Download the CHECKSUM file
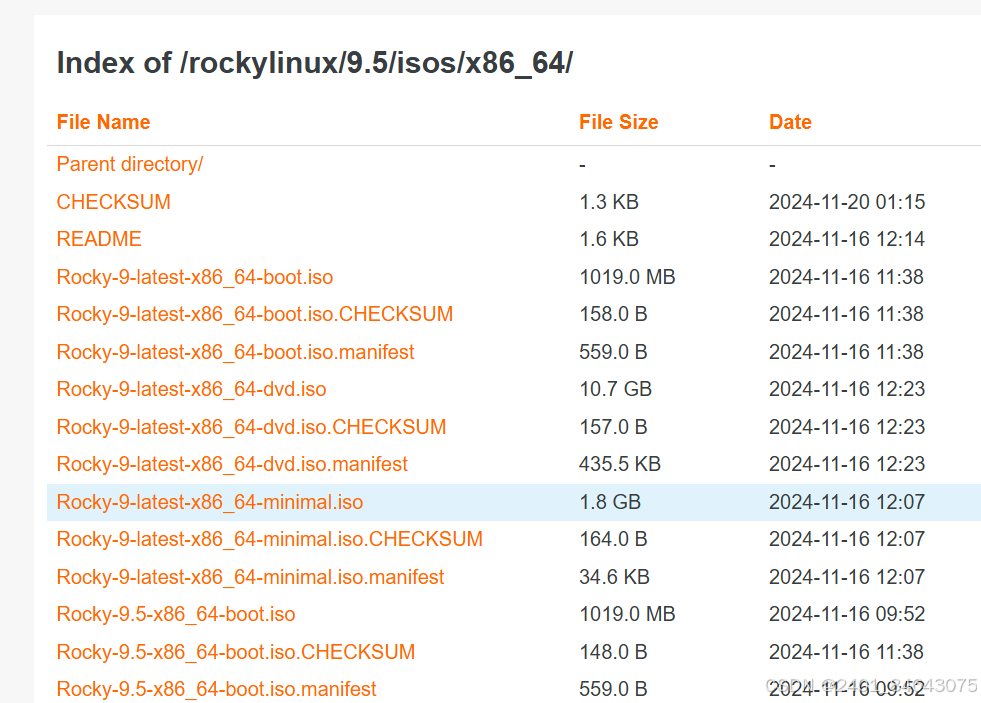Image resolution: width=981 pixels, height=703 pixels. [x=113, y=201]
